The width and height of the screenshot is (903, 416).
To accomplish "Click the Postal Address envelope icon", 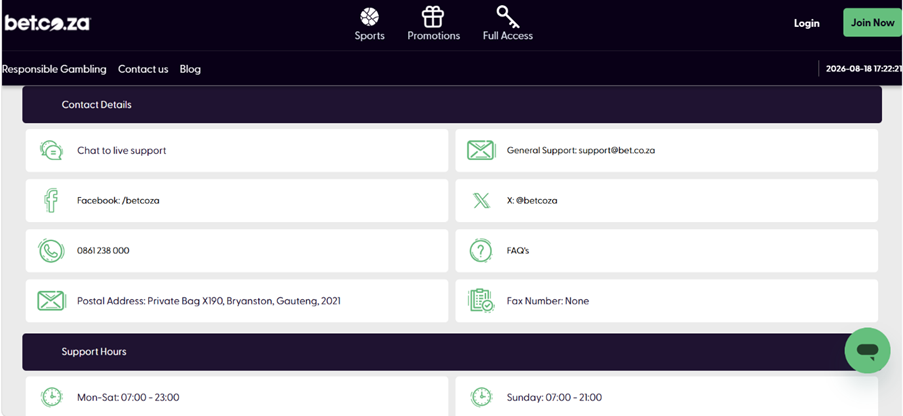I will point(51,301).
